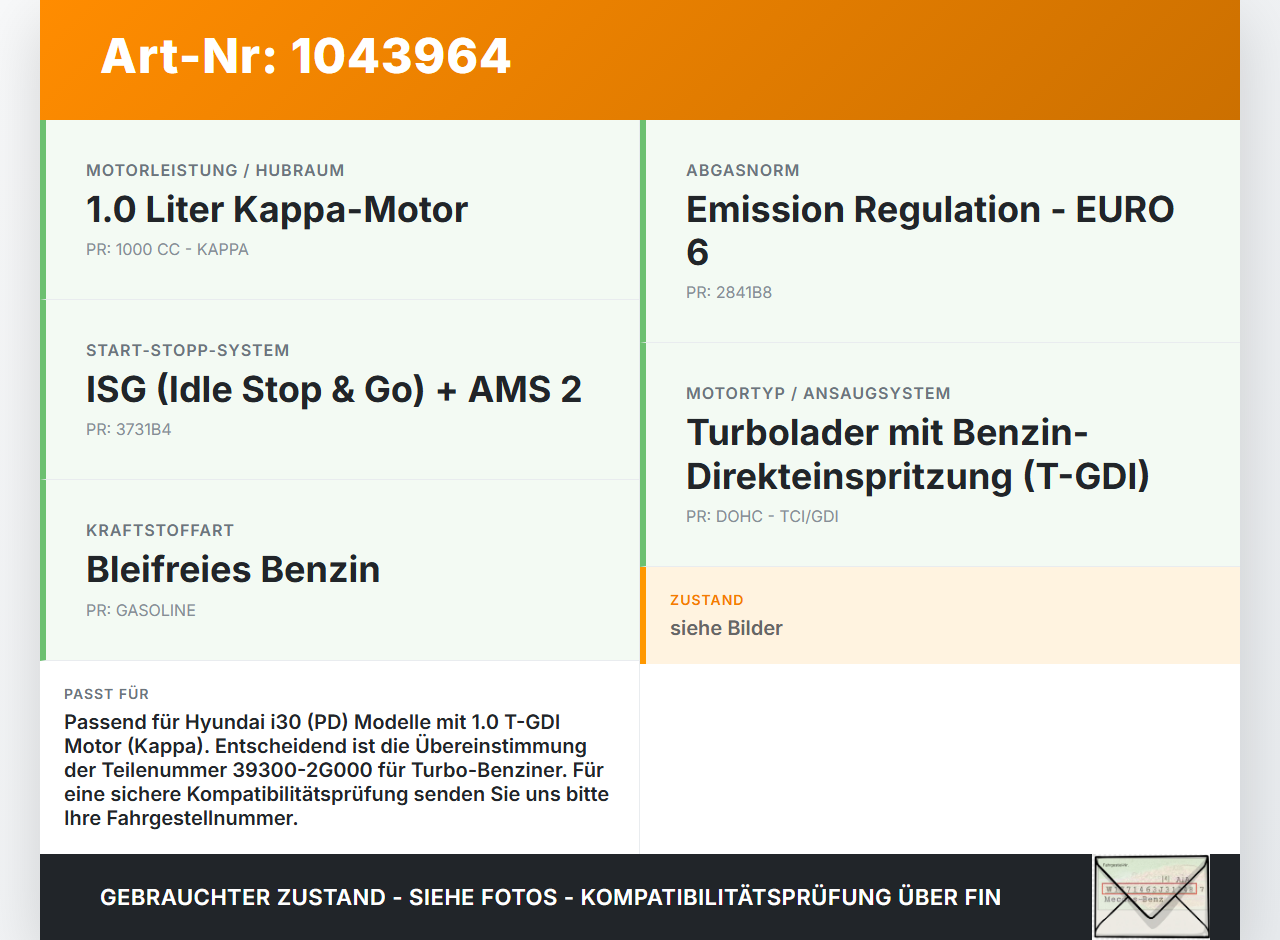The width and height of the screenshot is (1280, 940).
Task: Click the PASST FÜR label
Action: [107, 694]
